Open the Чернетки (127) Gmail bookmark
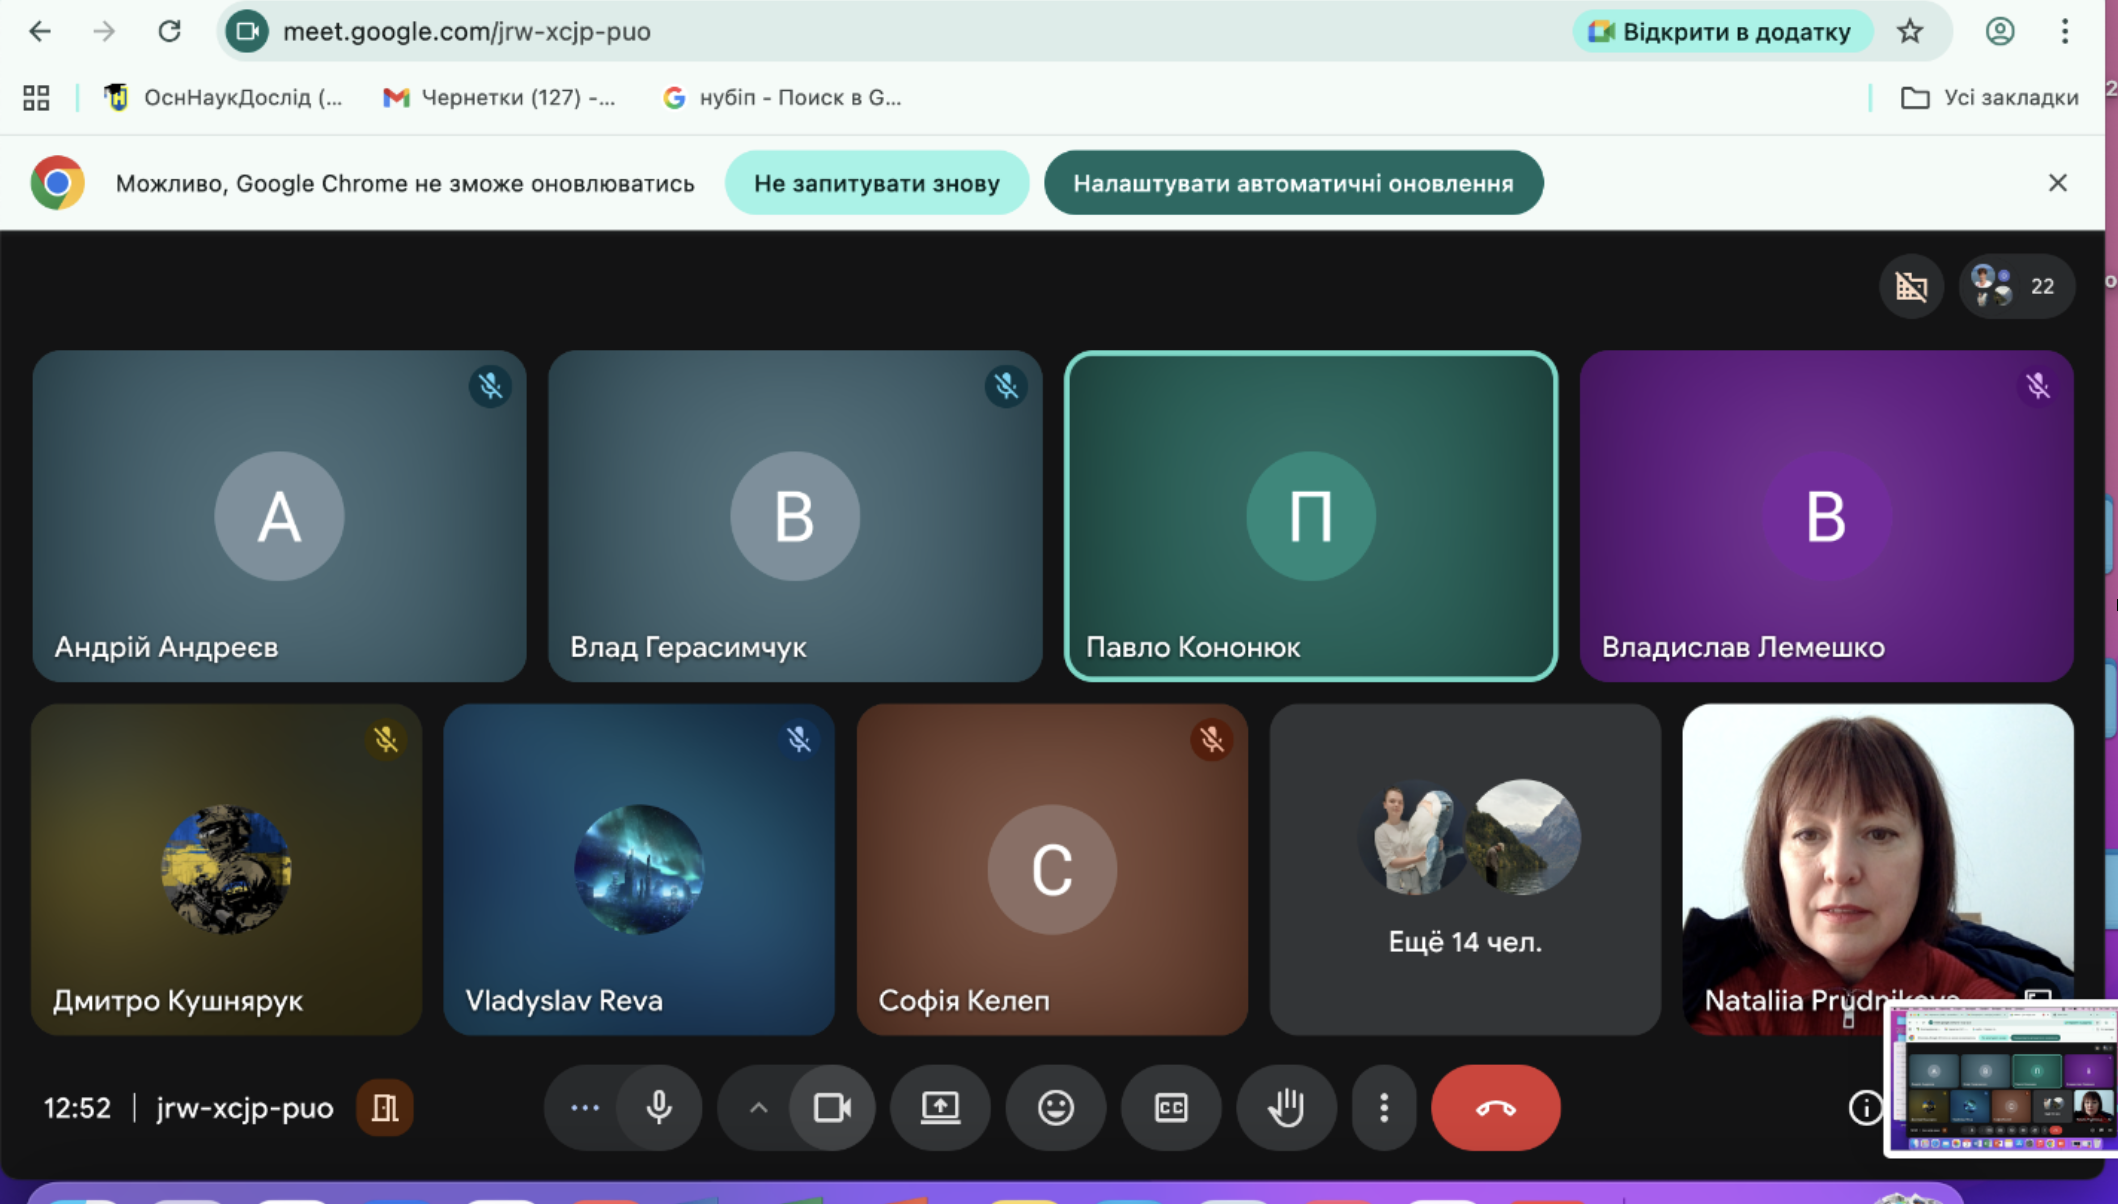This screenshot has width=2118, height=1204. pyautogui.click(x=500, y=97)
